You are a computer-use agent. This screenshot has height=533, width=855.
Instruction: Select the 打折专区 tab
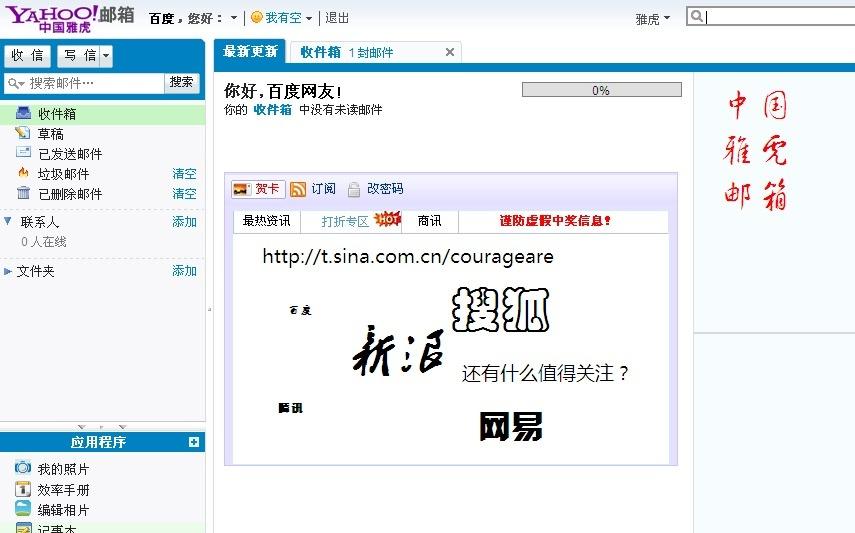pyautogui.click(x=345, y=221)
